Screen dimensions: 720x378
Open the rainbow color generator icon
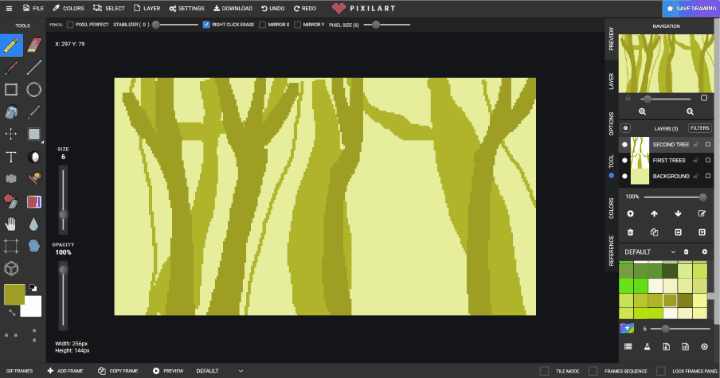click(x=627, y=328)
